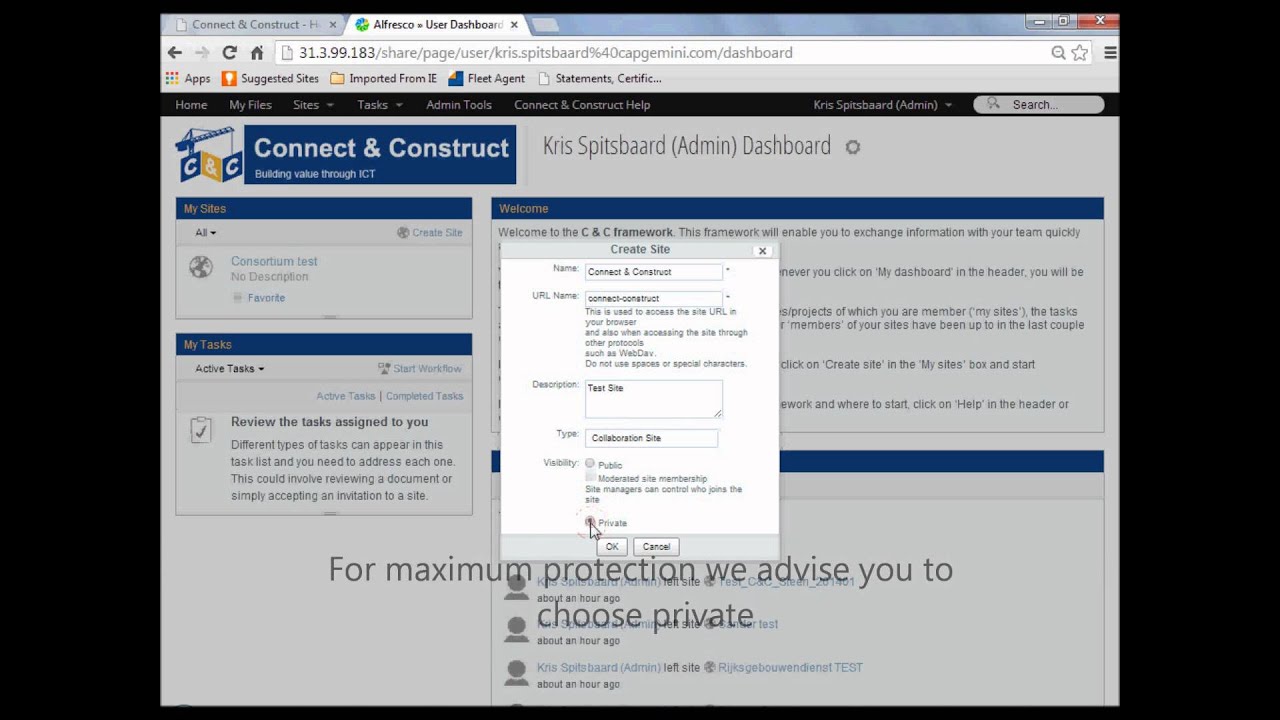The image size is (1280, 720).
Task: Click the zoom magnifier icon in address bar
Action: 1058,53
